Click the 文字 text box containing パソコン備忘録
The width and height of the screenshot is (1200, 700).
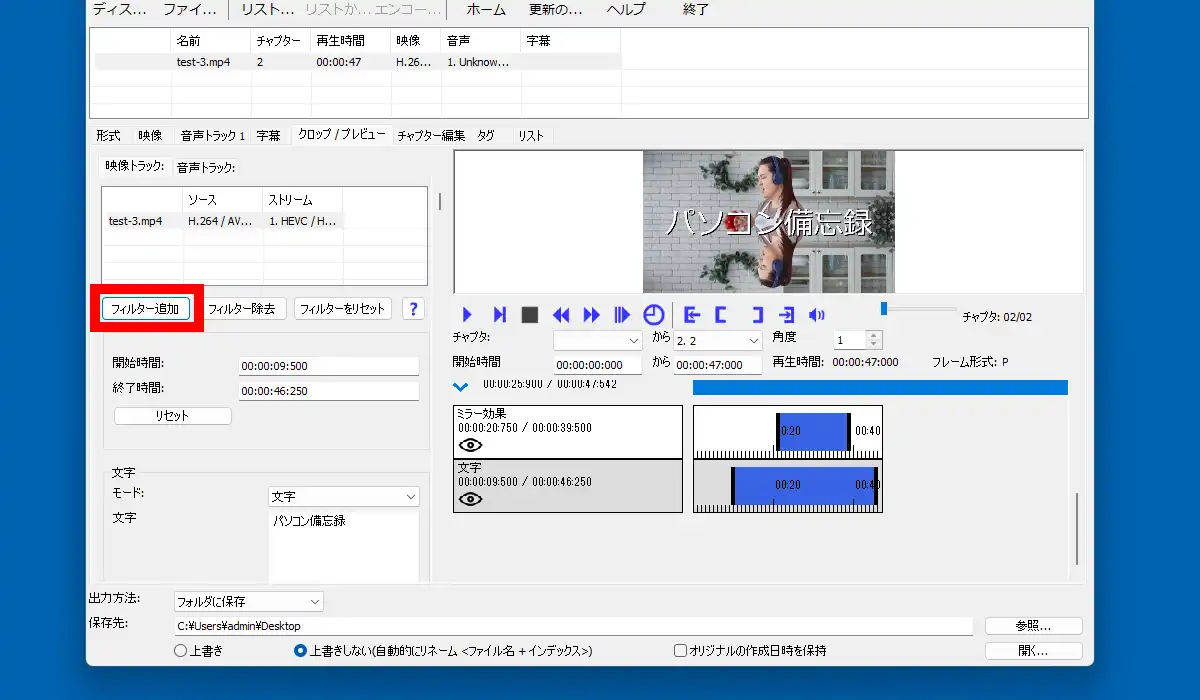[x=344, y=546]
